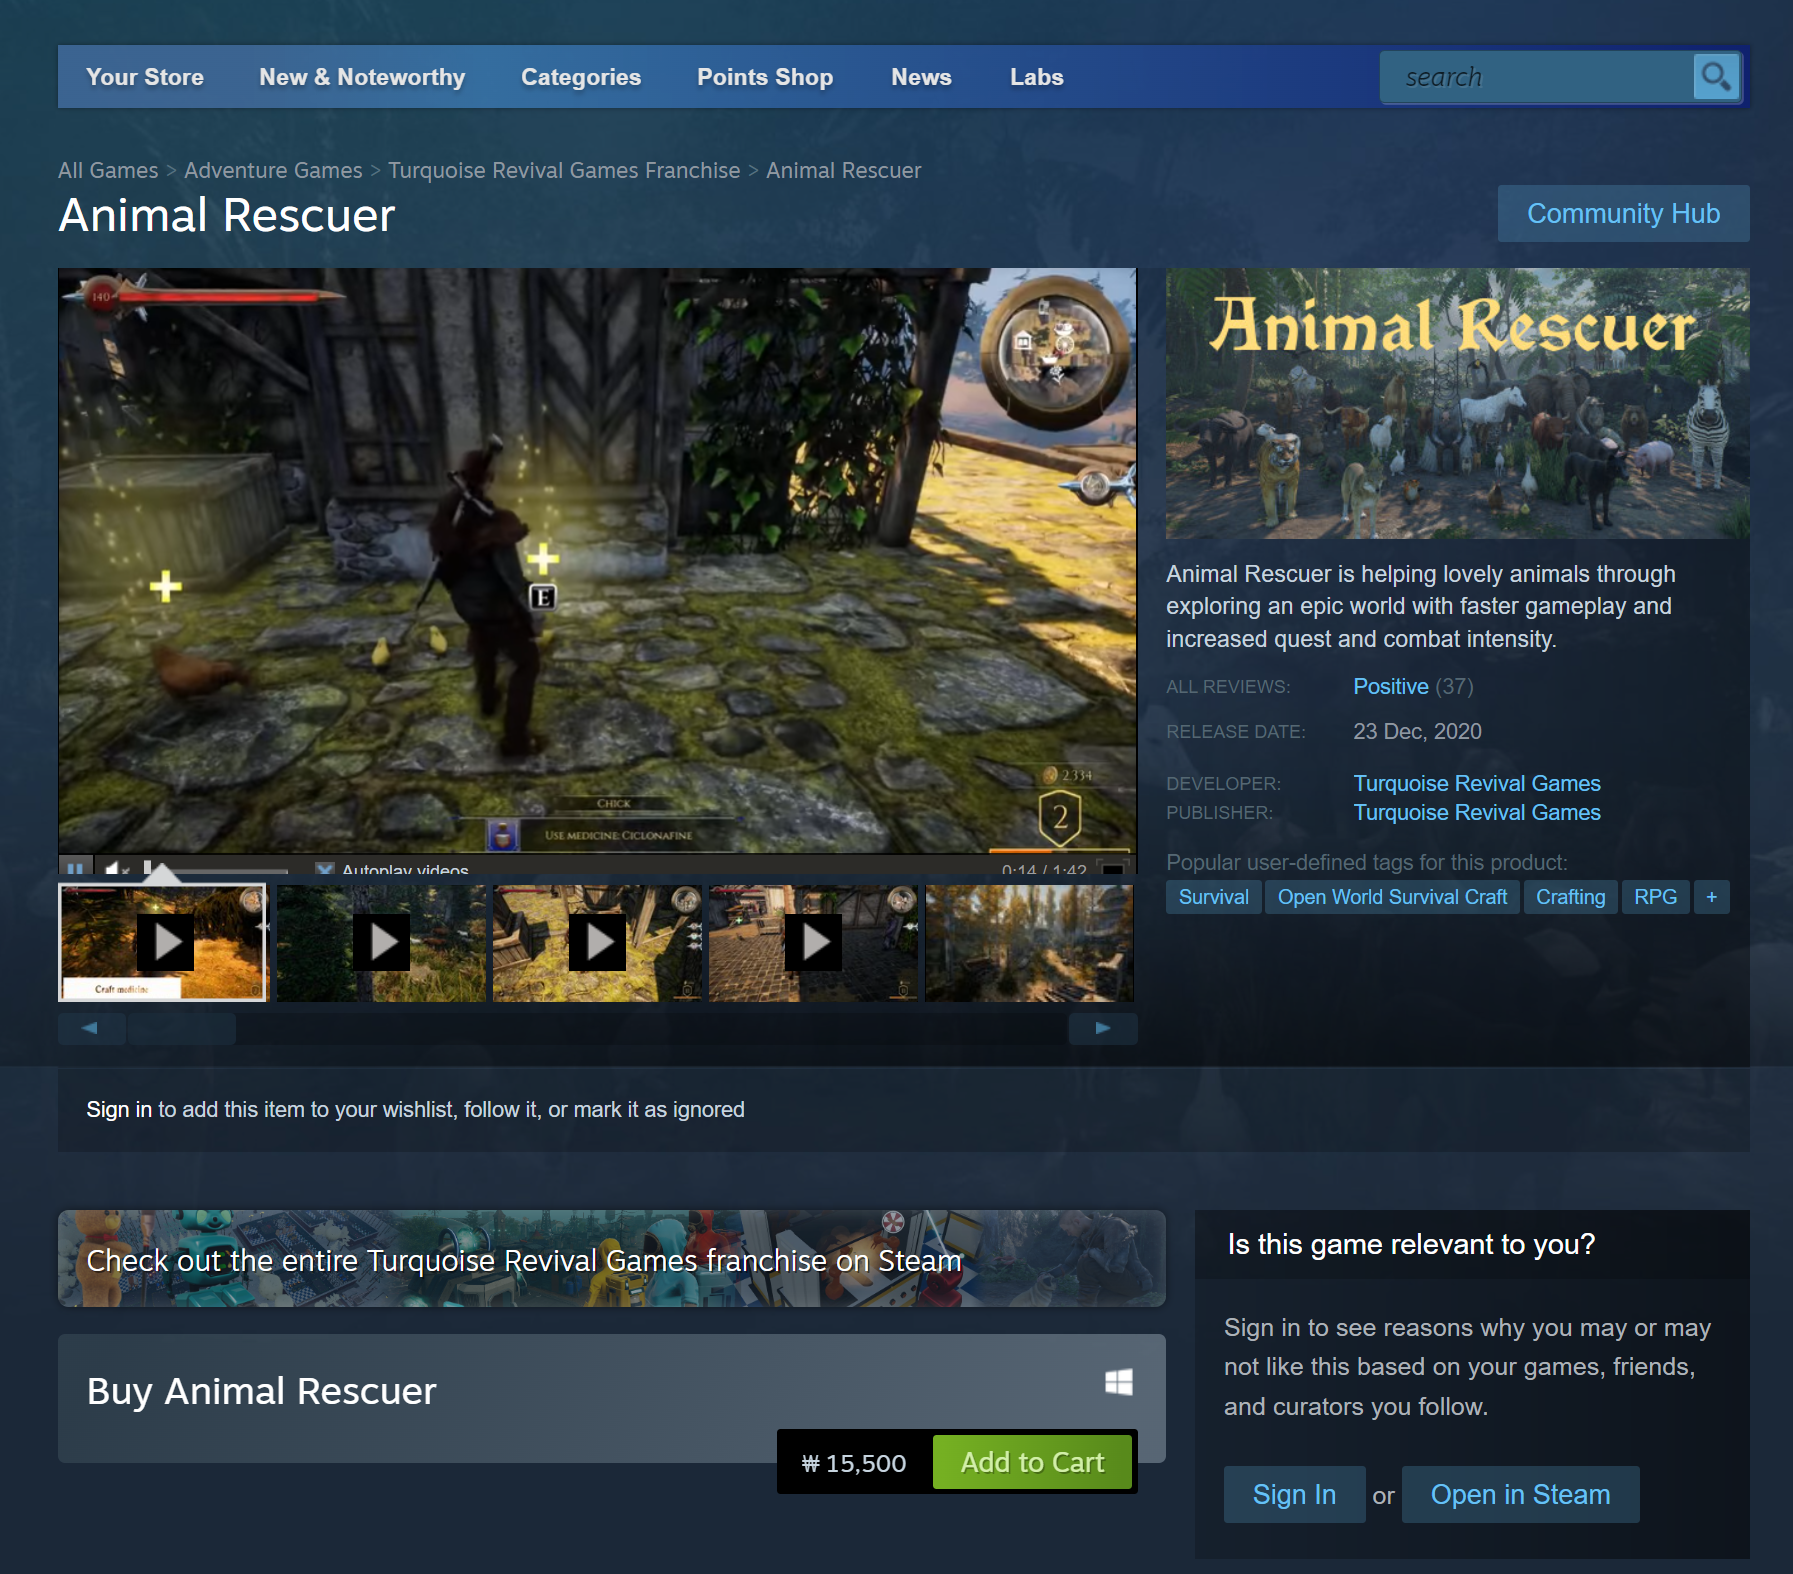
Task: Play the second forest video thumbnail
Action: click(x=381, y=943)
